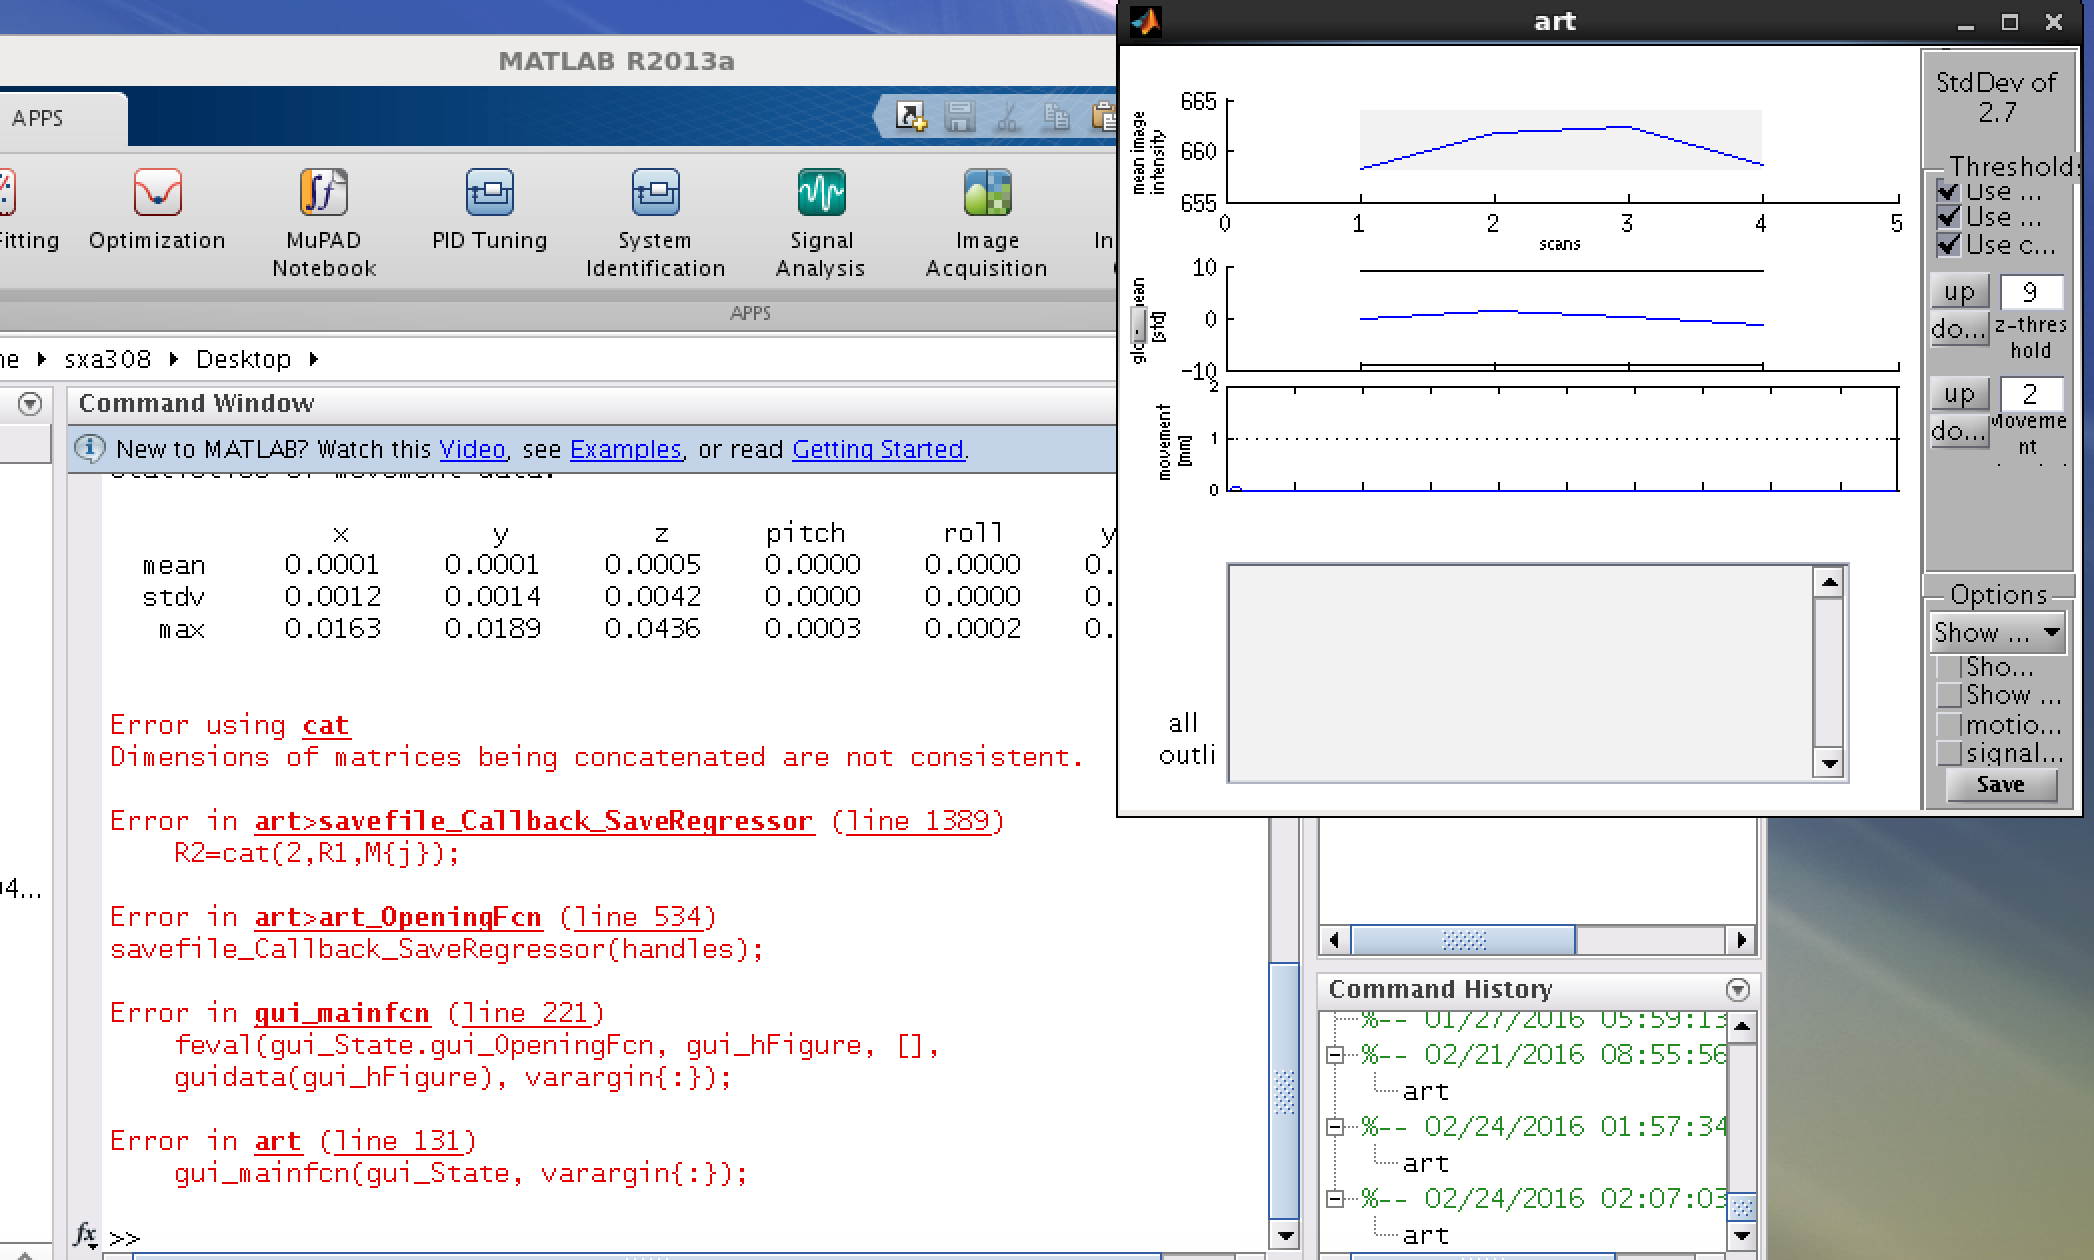Enable the 'motio...' option checkbox
Image resolution: width=2094 pixels, height=1260 pixels.
1949,724
